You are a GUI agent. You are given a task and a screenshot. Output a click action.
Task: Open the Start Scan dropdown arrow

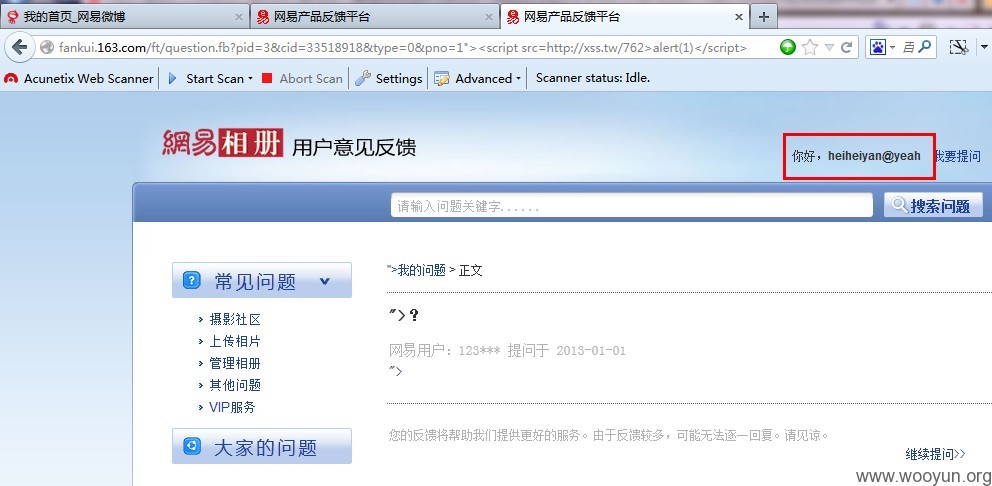click(x=250, y=78)
